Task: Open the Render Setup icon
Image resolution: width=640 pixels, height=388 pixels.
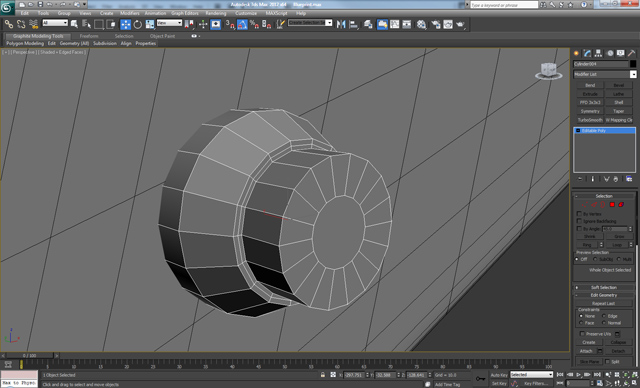Action: point(436,24)
